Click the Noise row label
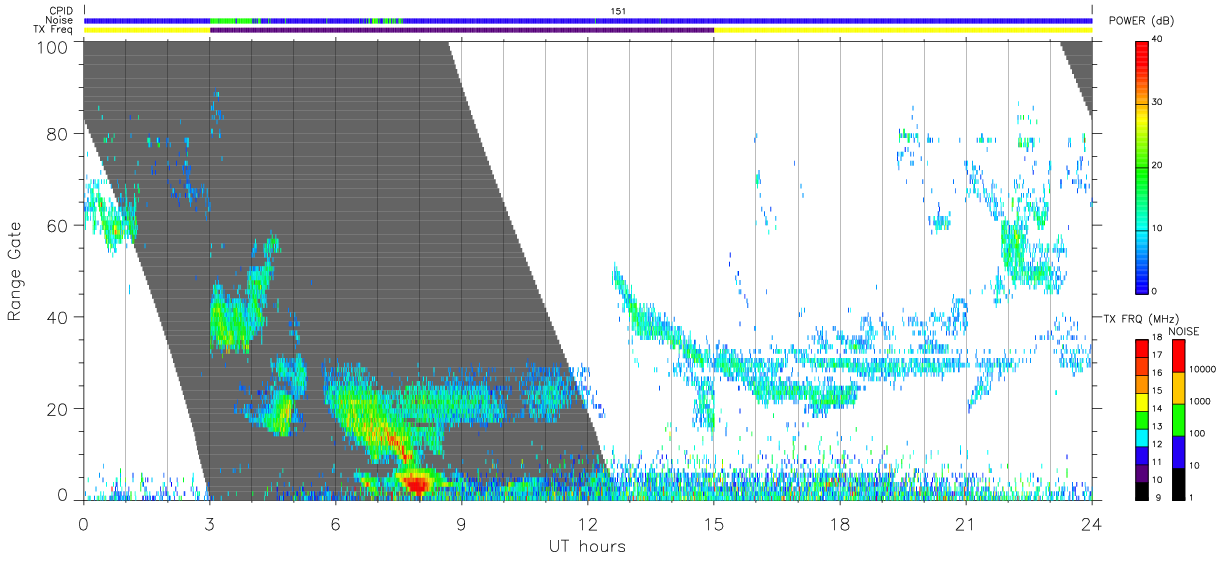The width and height of the screenshot is (1228, 567). pyautogui.click(x=61, y=20)
